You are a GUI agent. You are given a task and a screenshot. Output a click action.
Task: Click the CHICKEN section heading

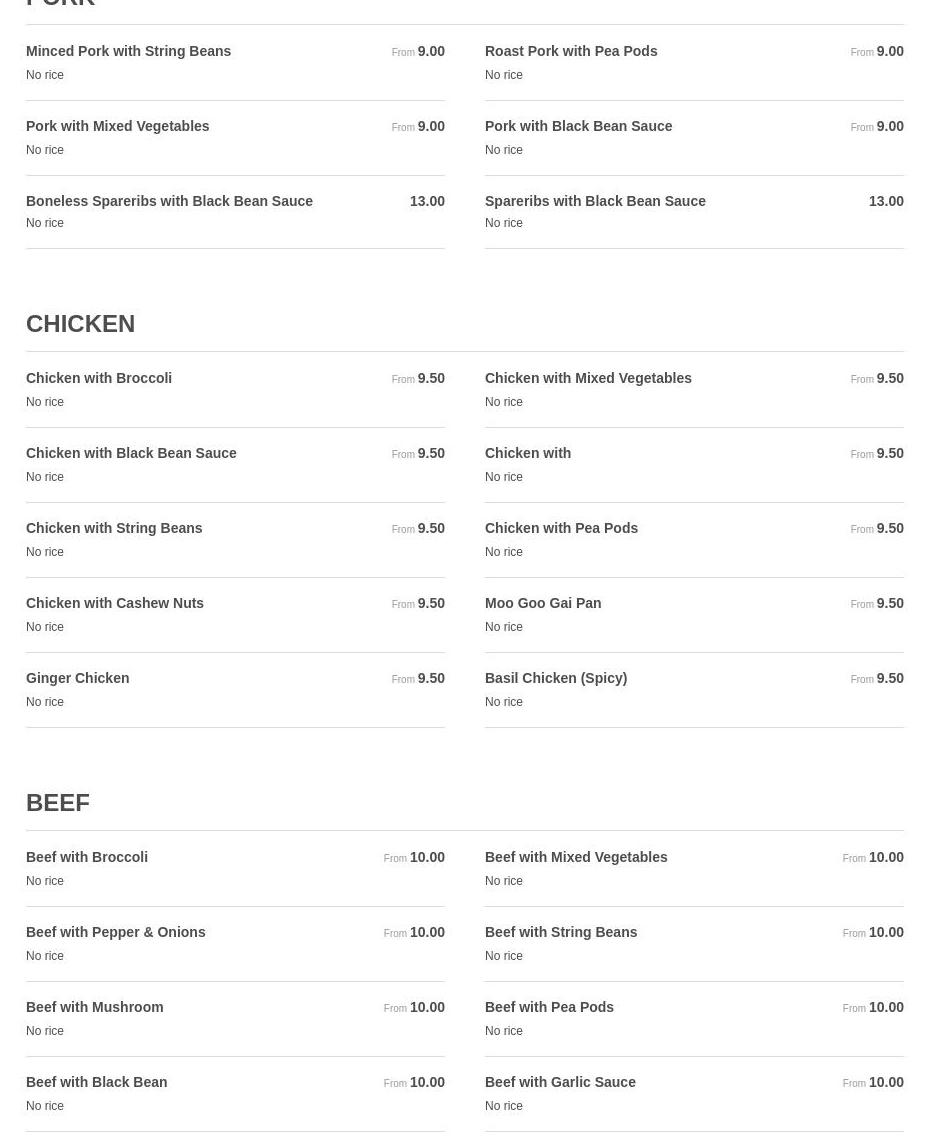[x=81, y=324]
